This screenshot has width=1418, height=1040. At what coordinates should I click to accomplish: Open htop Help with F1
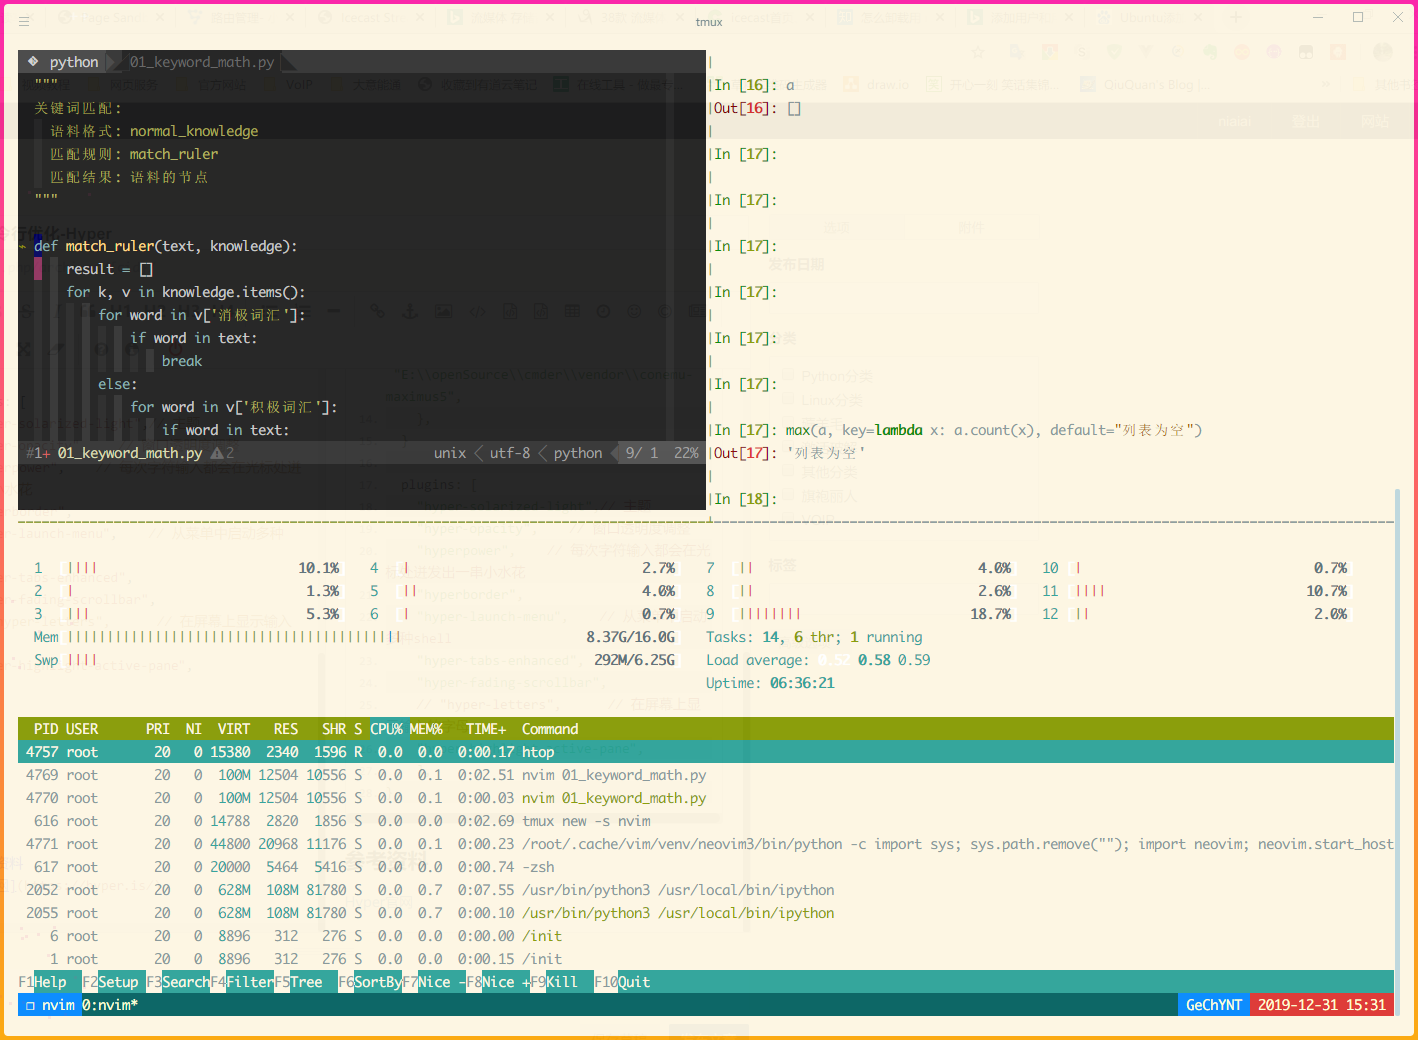tap(42, 982)
